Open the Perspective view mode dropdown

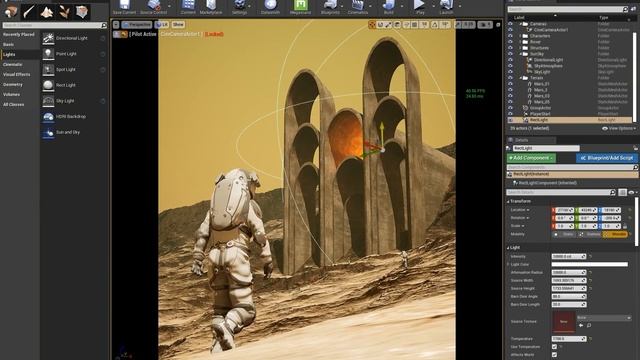click(x=137, y=25)
